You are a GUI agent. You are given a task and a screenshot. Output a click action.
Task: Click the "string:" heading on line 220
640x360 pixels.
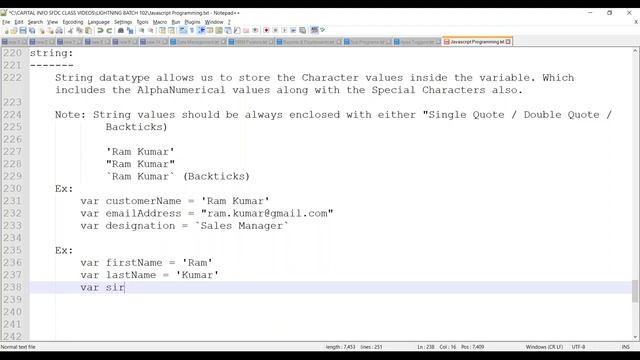pyautogui.click(x=51, y=53)
